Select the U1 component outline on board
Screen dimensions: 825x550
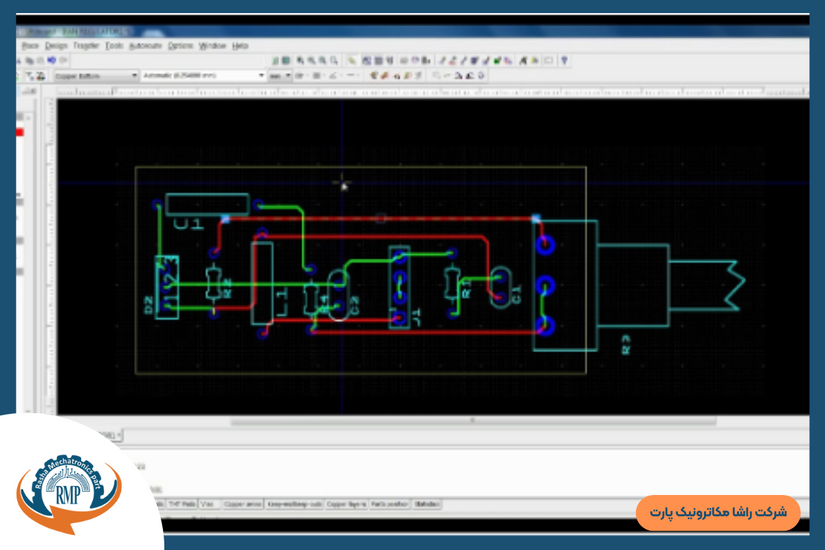207,204
